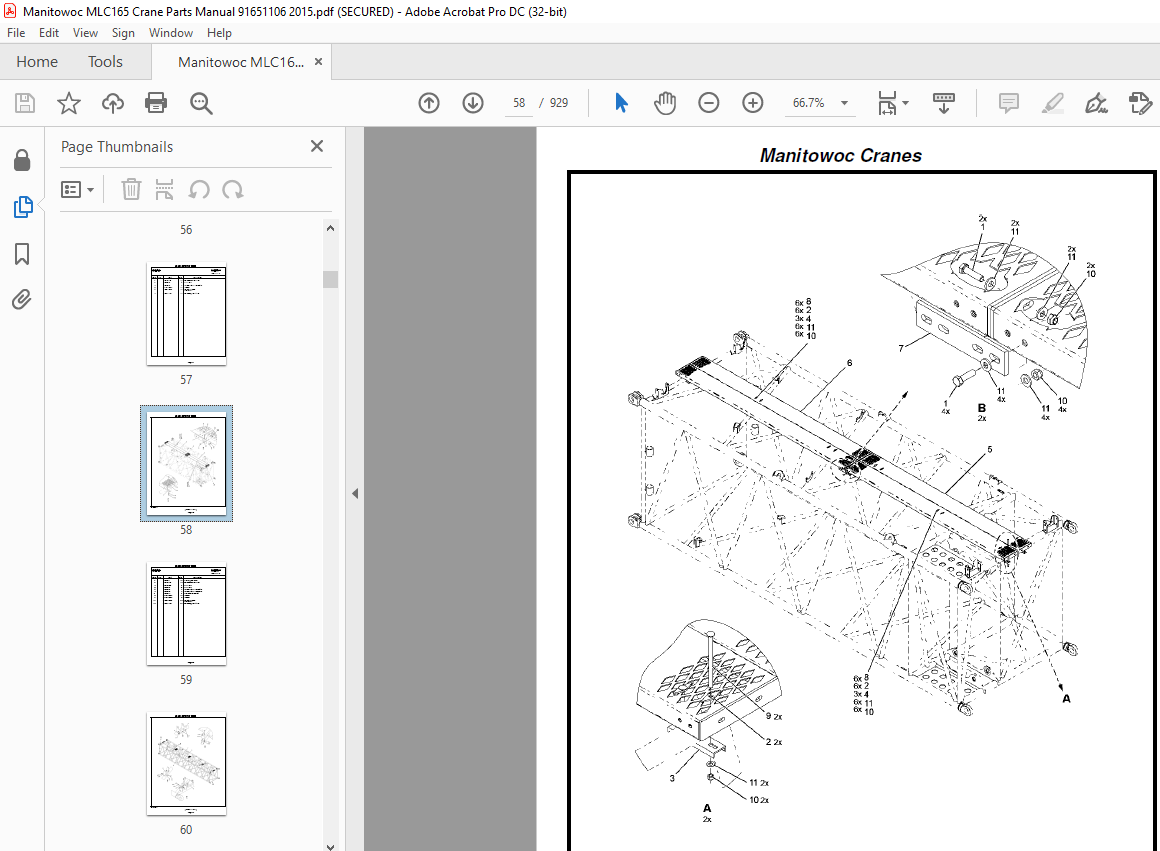Image resolution: width=1160 pixels, height=851 pixels.
Task: Collapse the navigation pane arrow
Action: click(355, 494)
